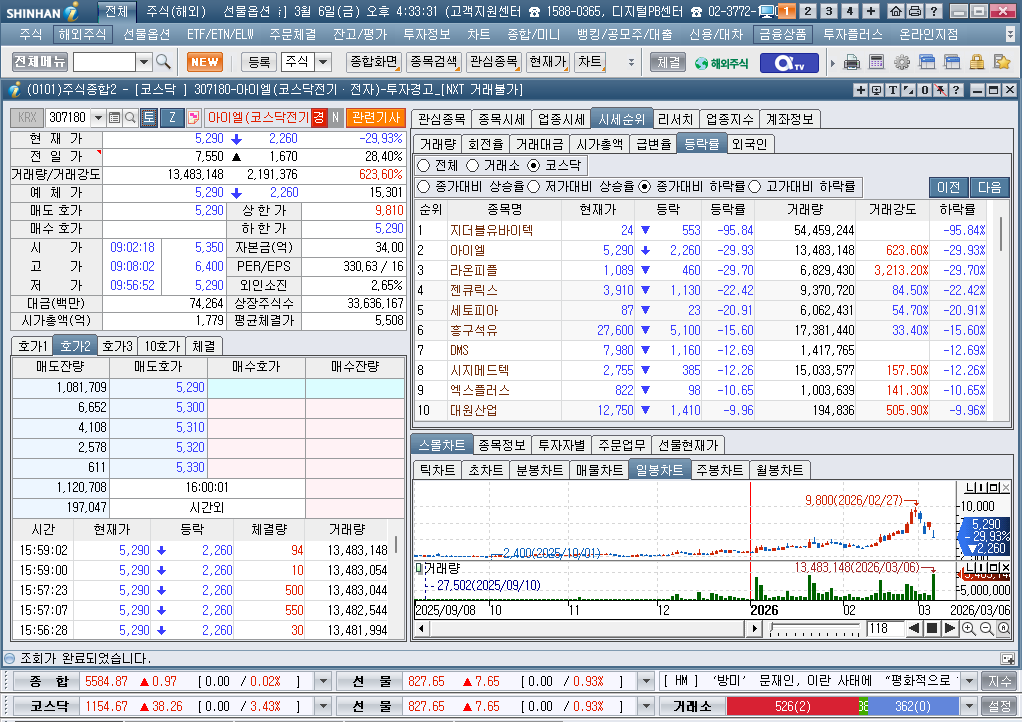Open dropdown beside 종합 index row
Image resolution: width=1022 pixels, height=722 pixels.
pyautogui.click(x=323, y=682)
